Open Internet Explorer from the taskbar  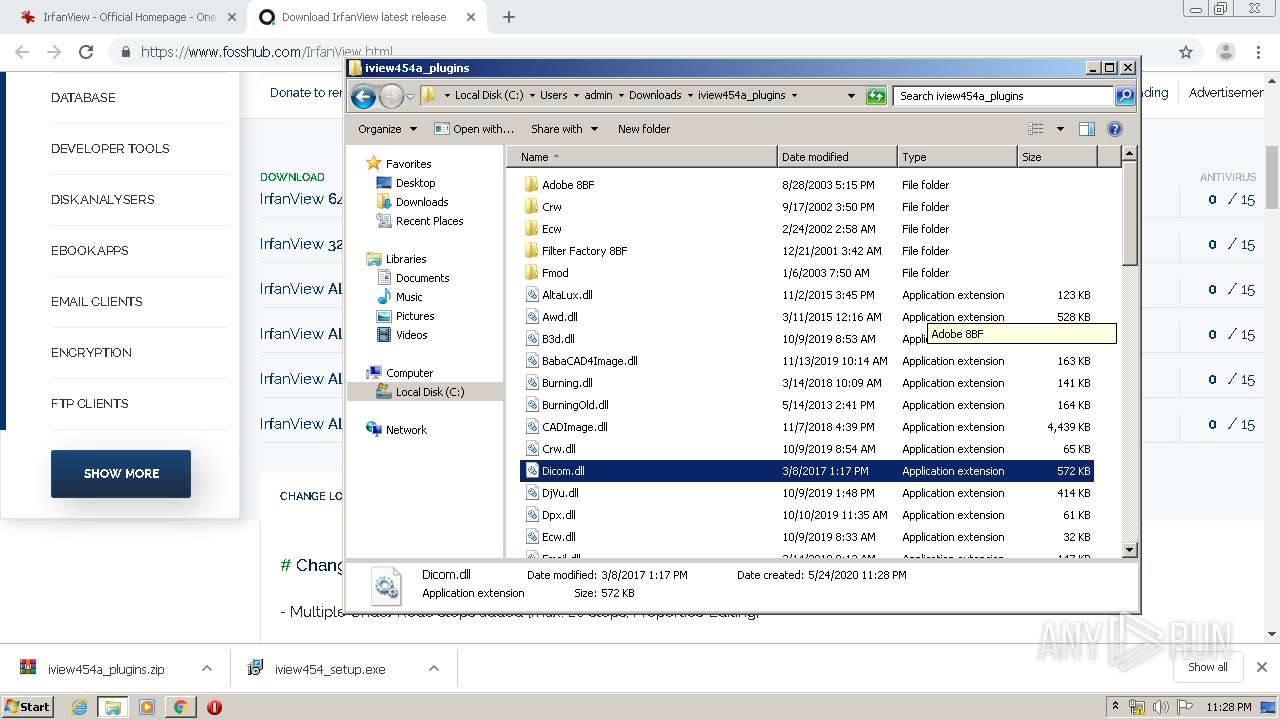(79, 707)
